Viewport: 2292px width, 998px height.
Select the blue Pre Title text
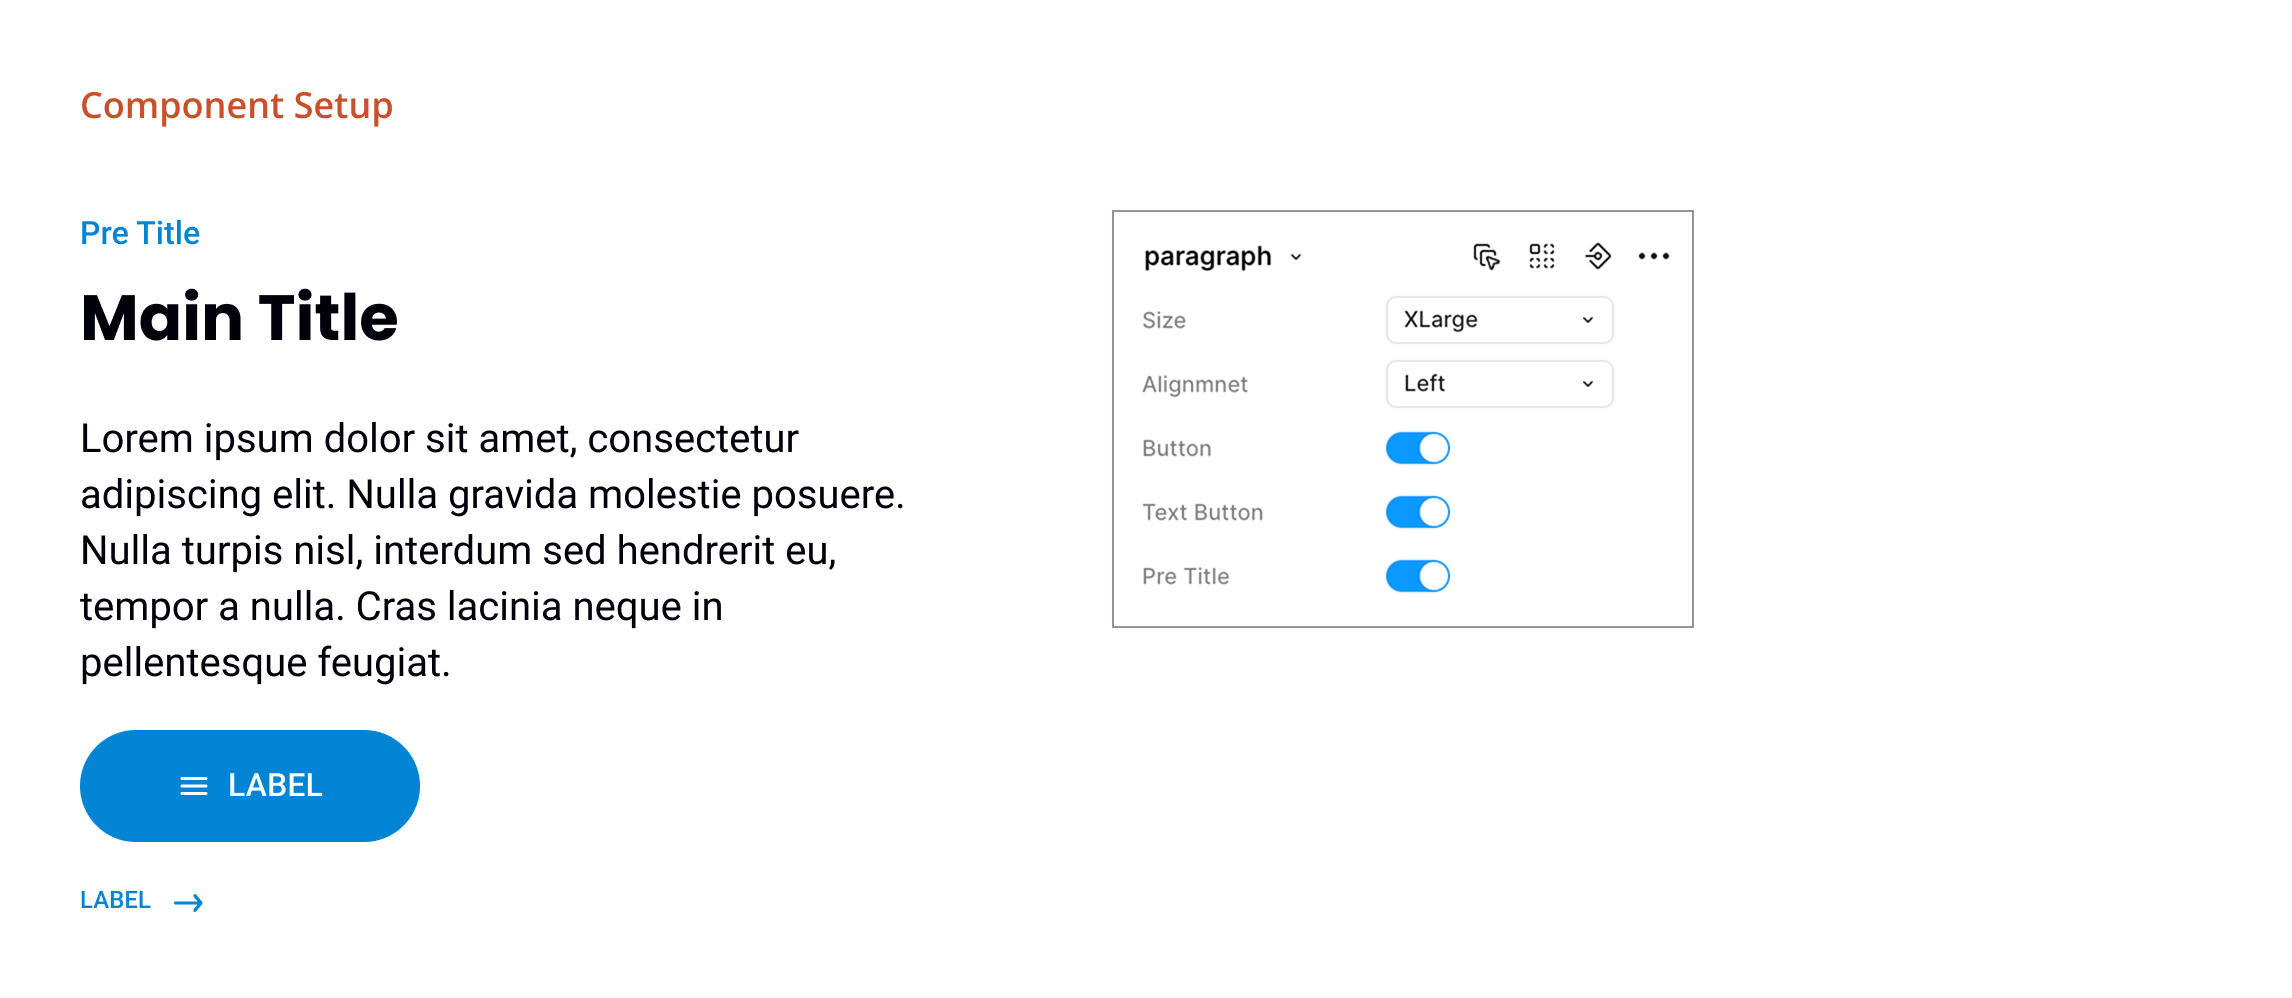pyautogui.click(x=140, y=233)
